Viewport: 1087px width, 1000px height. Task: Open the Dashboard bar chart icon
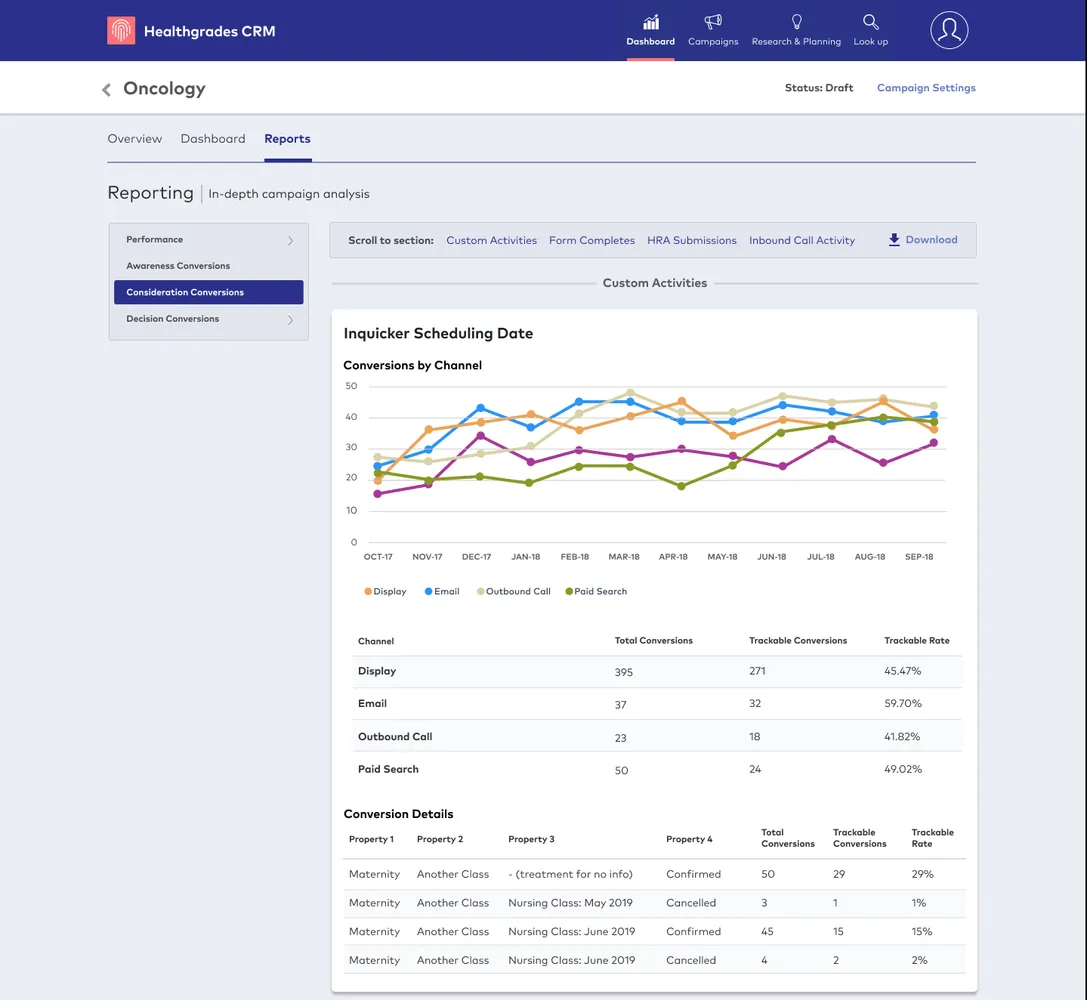pos(651,22)
